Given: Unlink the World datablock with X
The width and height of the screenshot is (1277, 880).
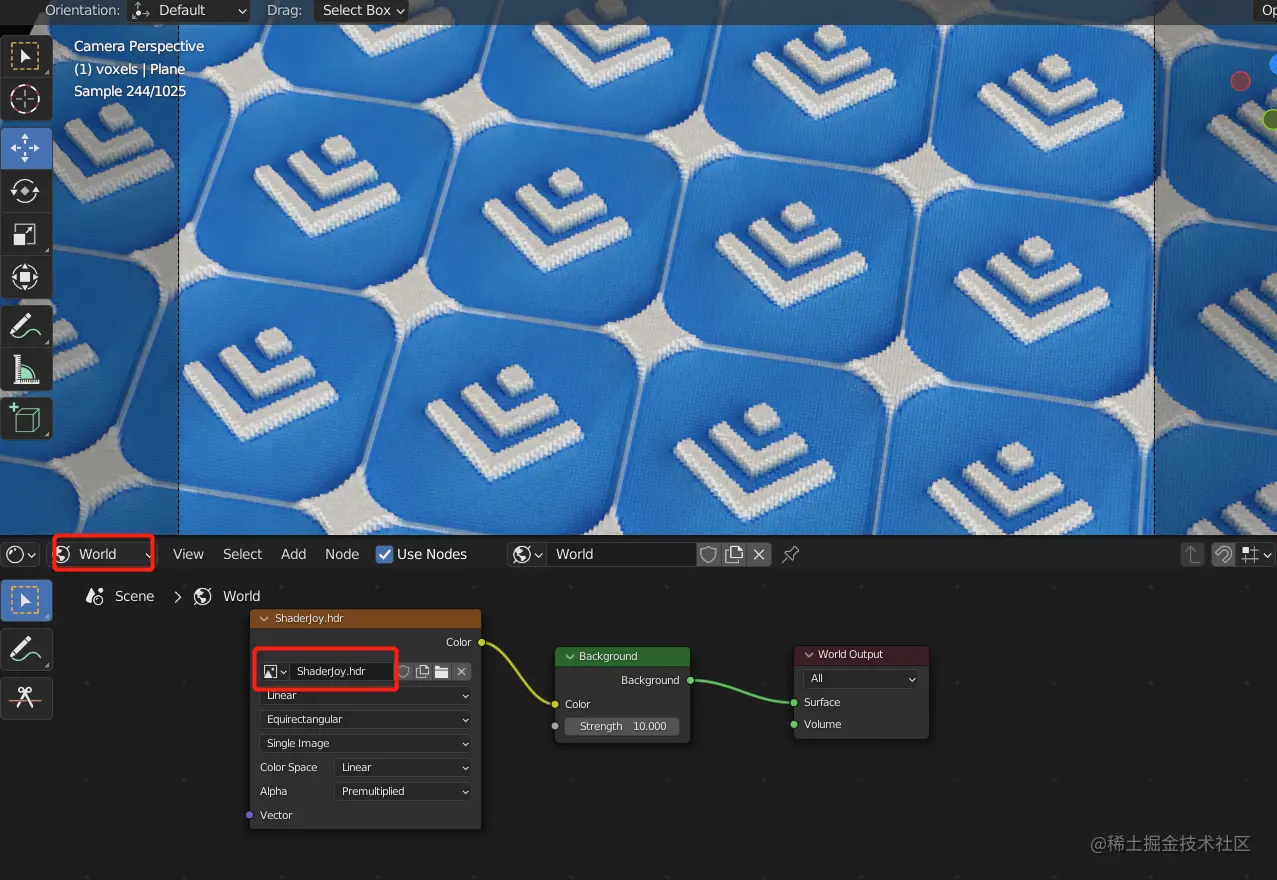Looking at the screenshot, I should coord(759,554).
